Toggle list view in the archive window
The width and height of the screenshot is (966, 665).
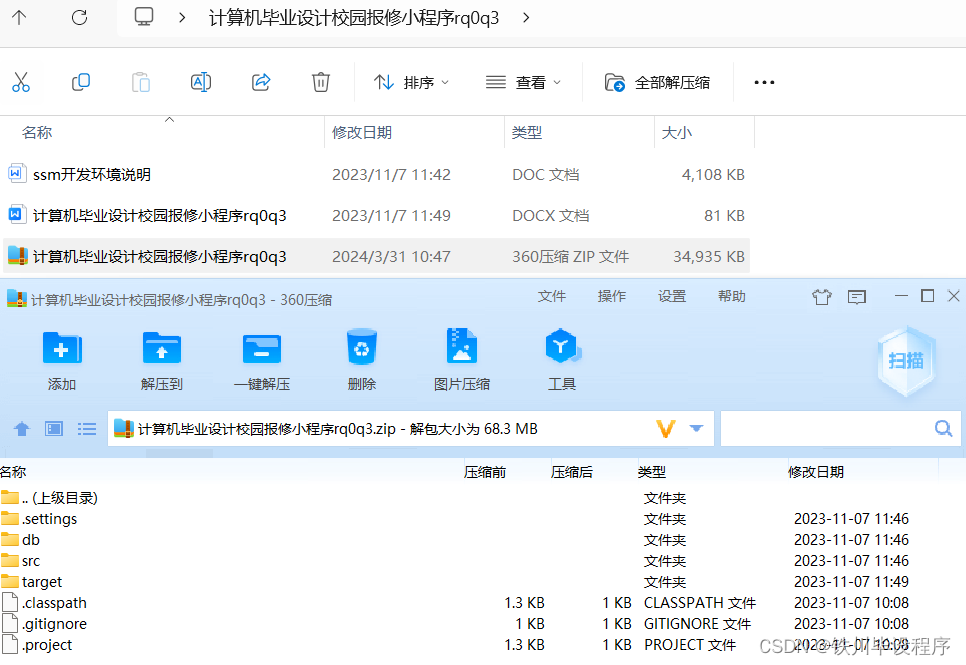tap(87, 428)
